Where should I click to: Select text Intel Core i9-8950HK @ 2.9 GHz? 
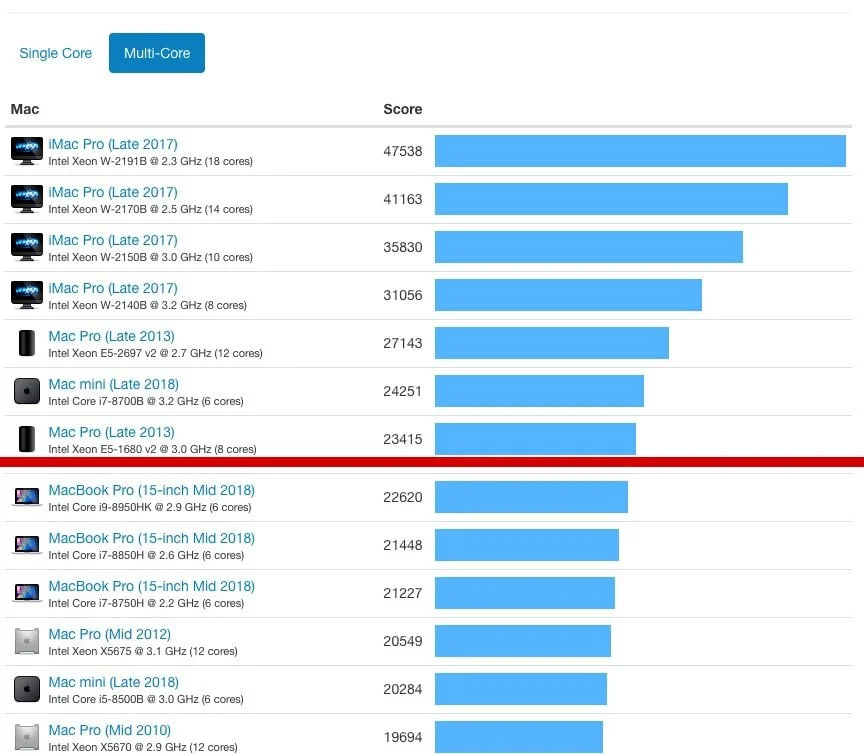(127, 507)
